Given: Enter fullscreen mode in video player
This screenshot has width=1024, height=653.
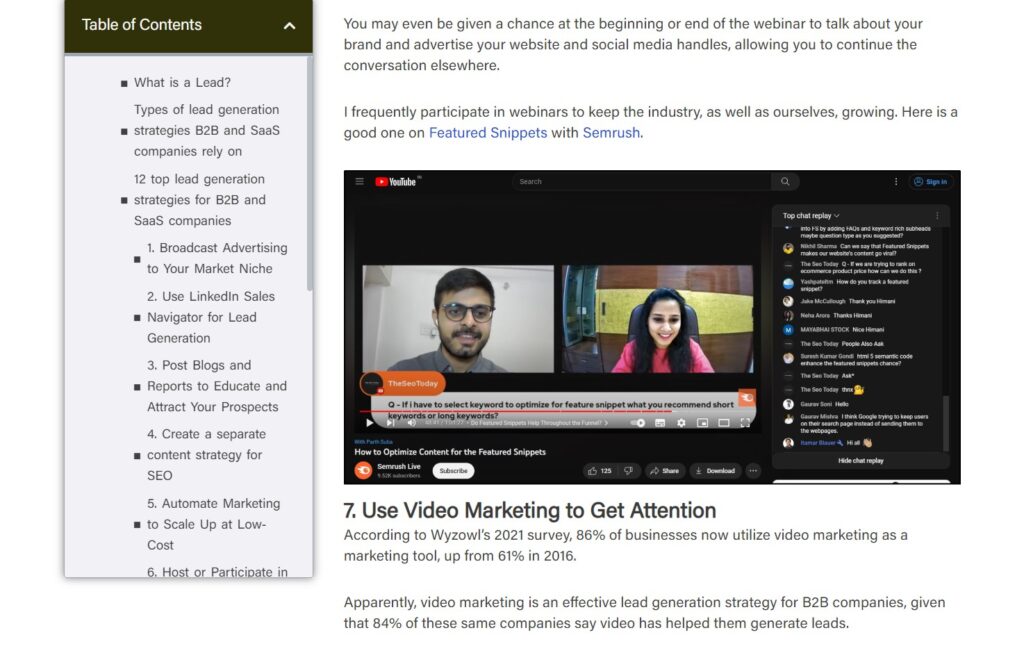Looking at the screenshot, I should pos(745,423).
